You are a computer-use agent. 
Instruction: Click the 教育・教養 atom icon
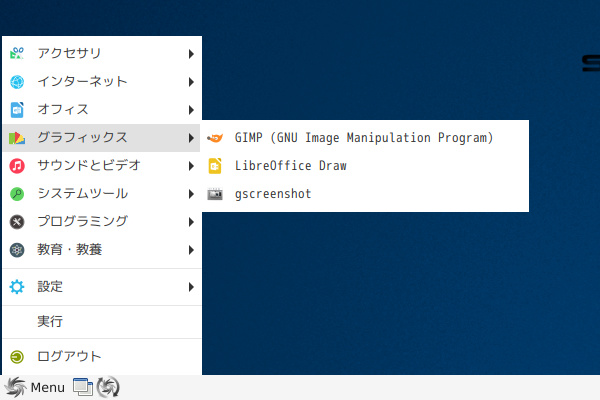(17, 250)
